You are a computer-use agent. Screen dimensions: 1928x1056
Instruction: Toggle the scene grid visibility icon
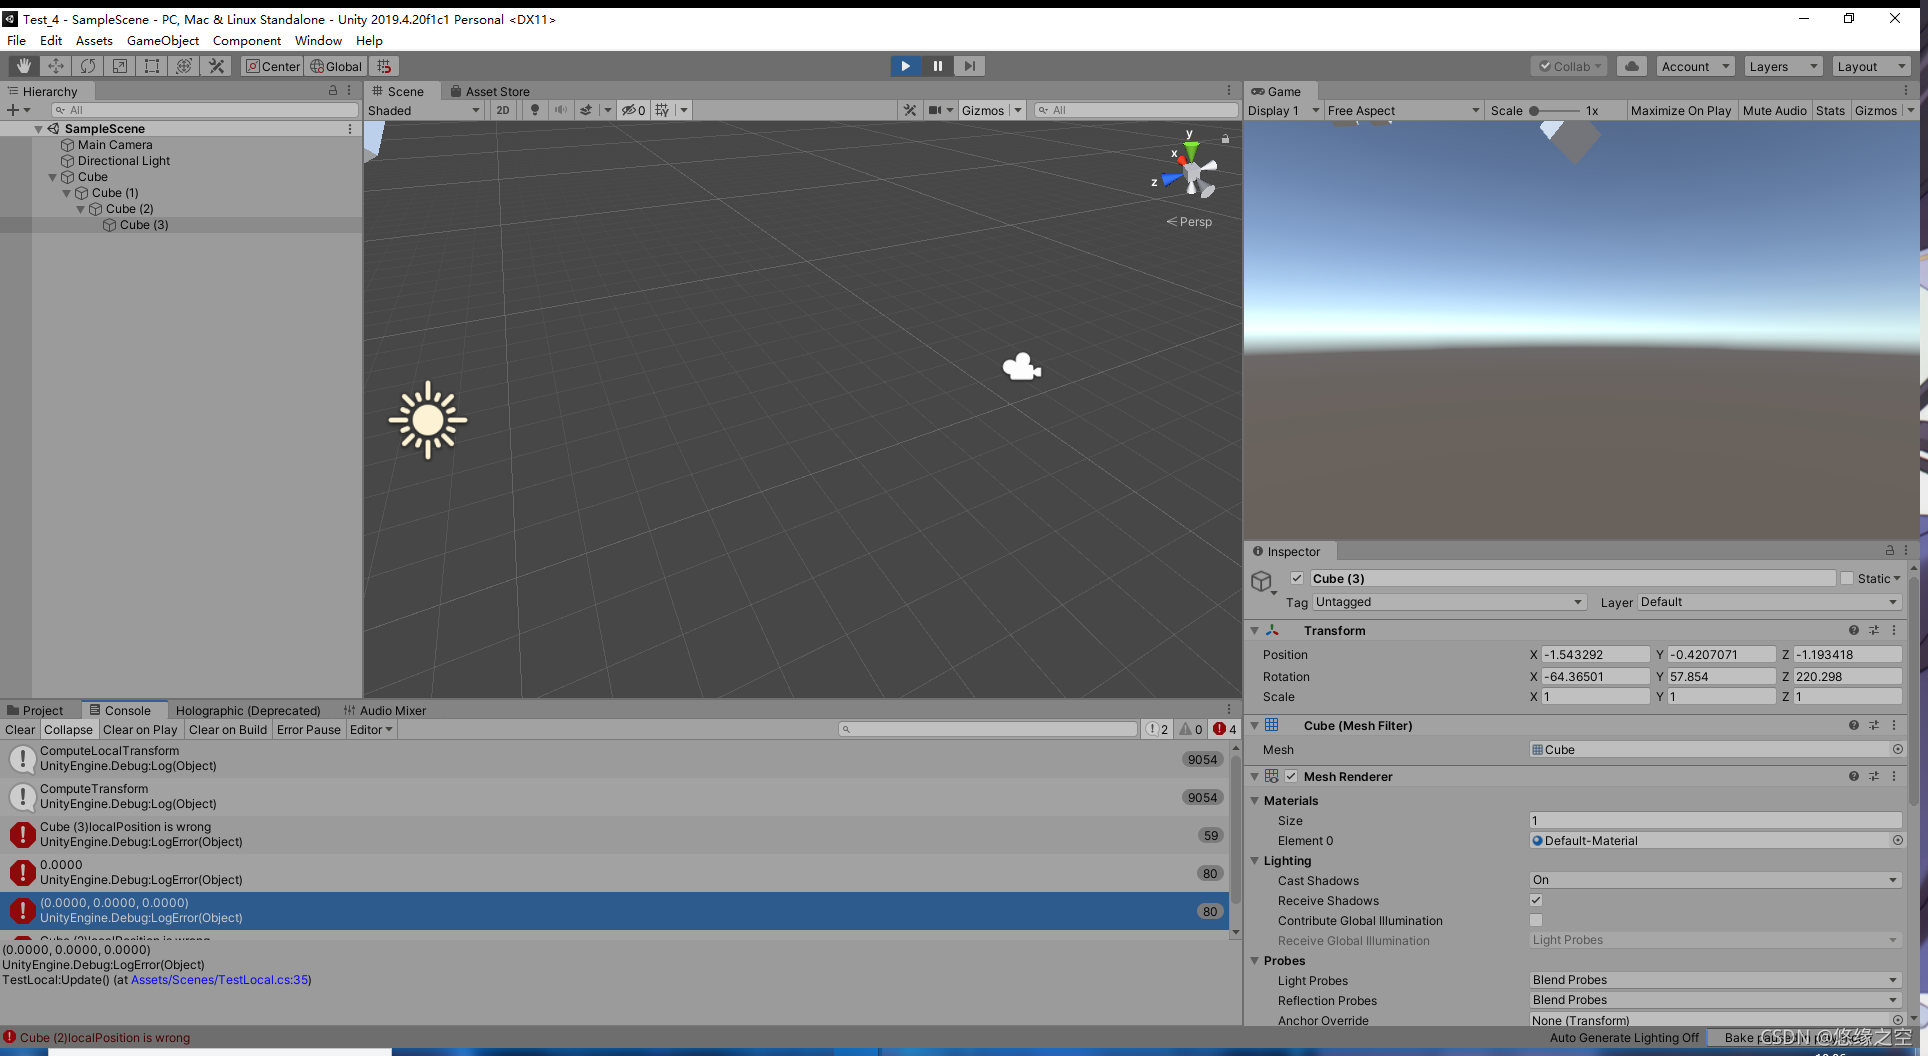tap(662, 110)
